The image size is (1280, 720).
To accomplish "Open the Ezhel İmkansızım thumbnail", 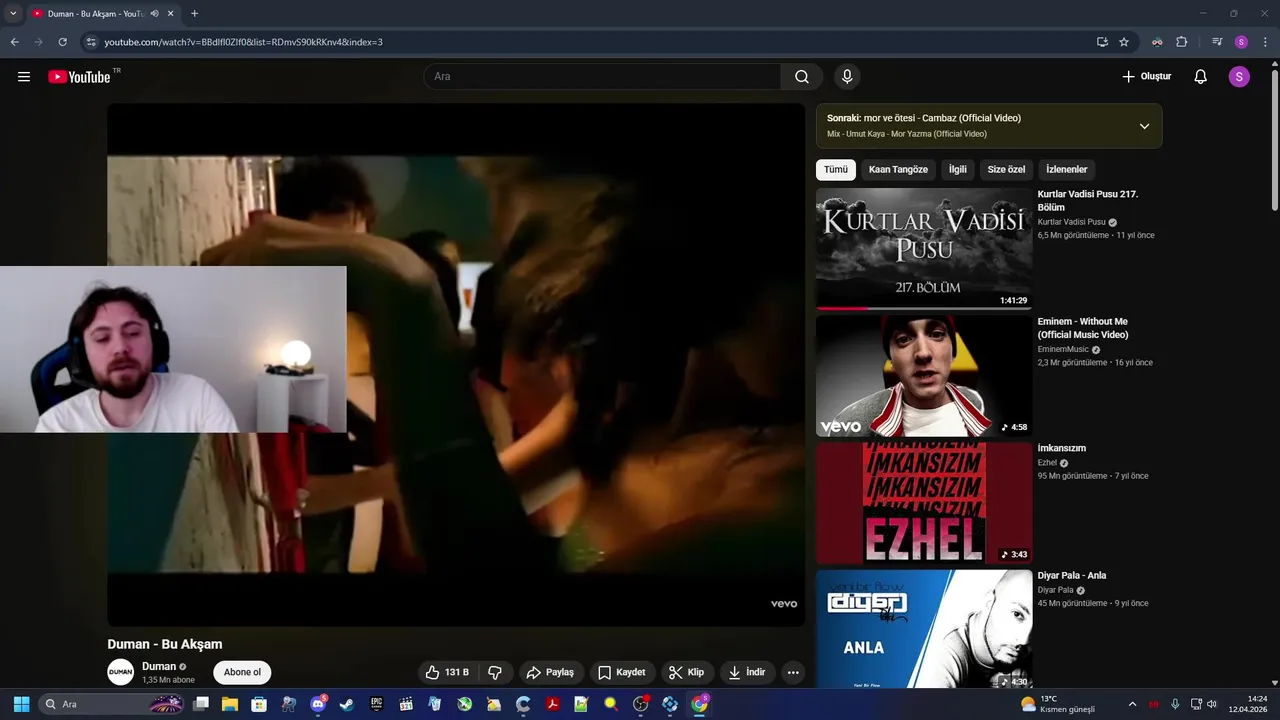I will pos(924,503).
